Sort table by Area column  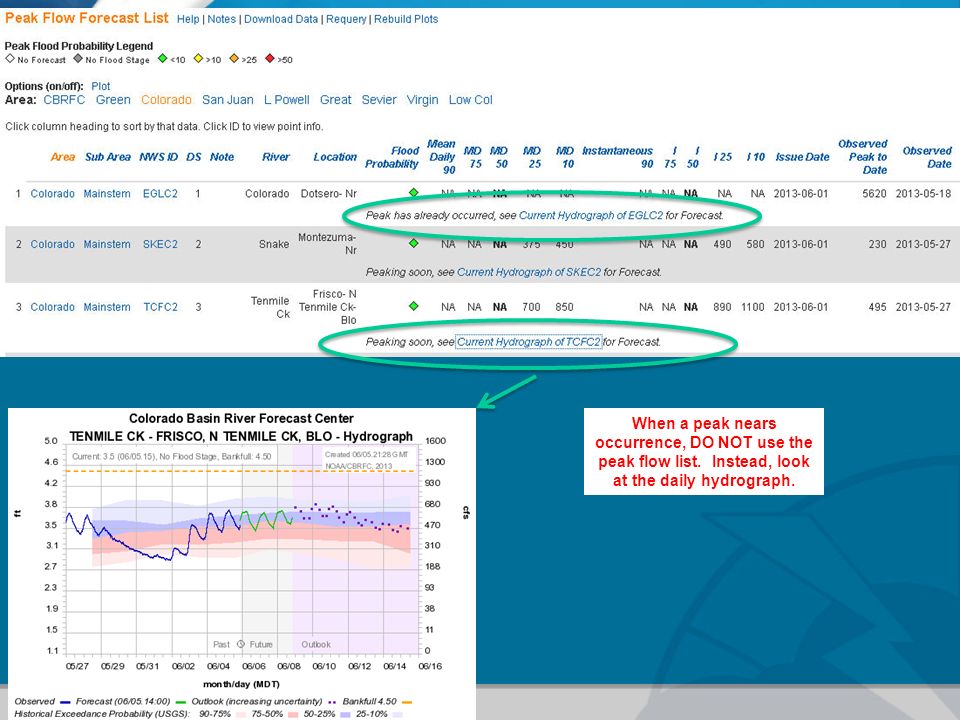(x=62, y=157)
